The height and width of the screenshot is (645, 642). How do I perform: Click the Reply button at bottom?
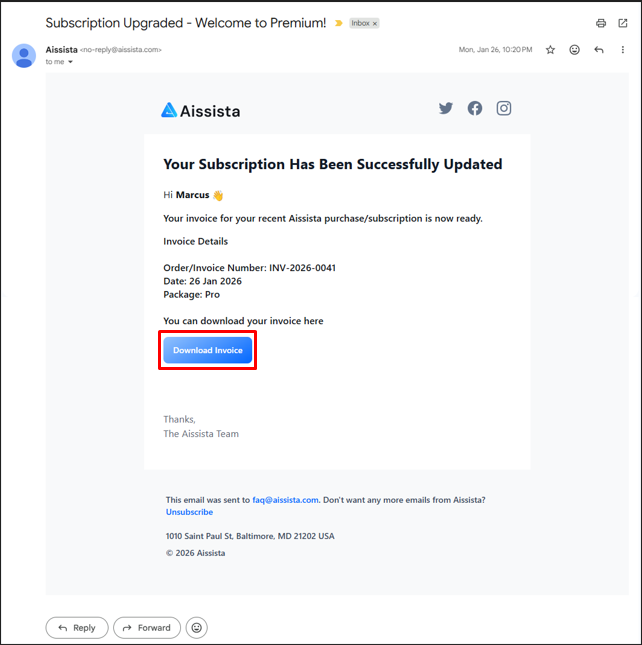point(77,628)
